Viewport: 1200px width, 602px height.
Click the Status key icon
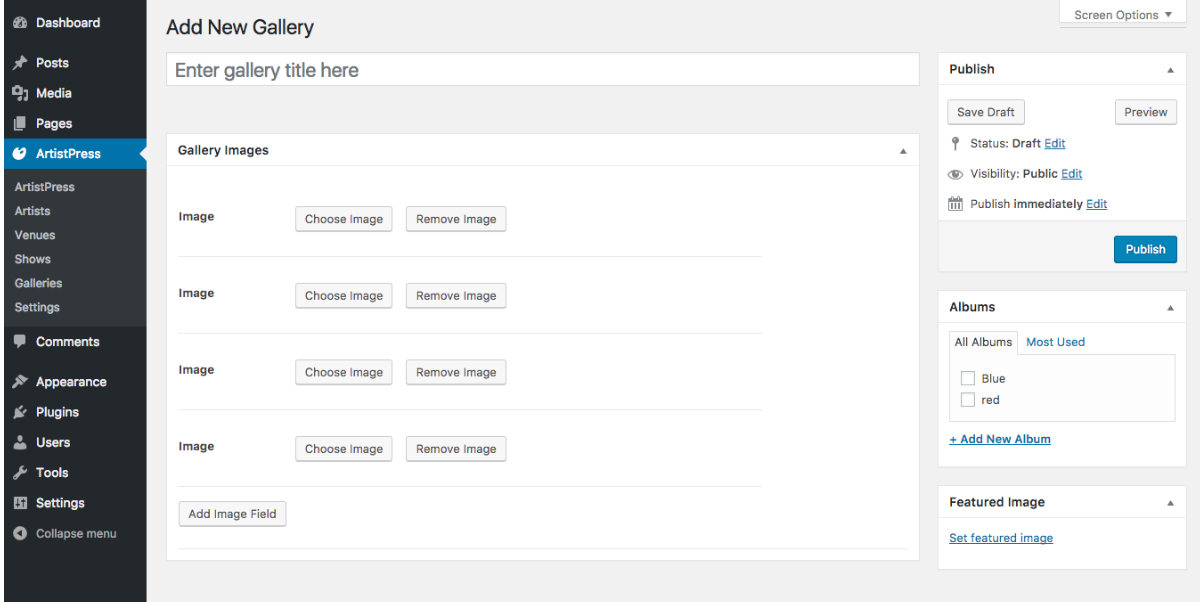(x=955, y=144)
